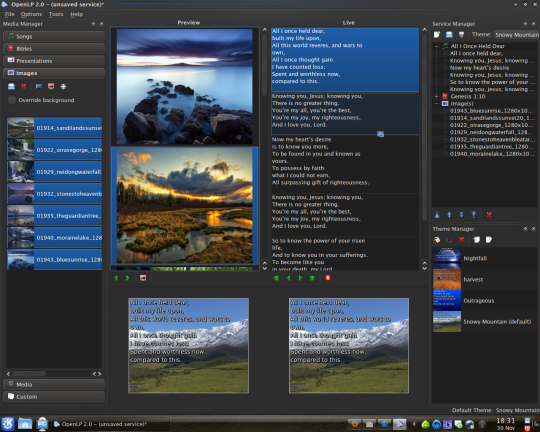The width and height of the screenshot is (540, 432).
Task: Load images icon in Media Manager toolbar
Action: pos(11,86)
